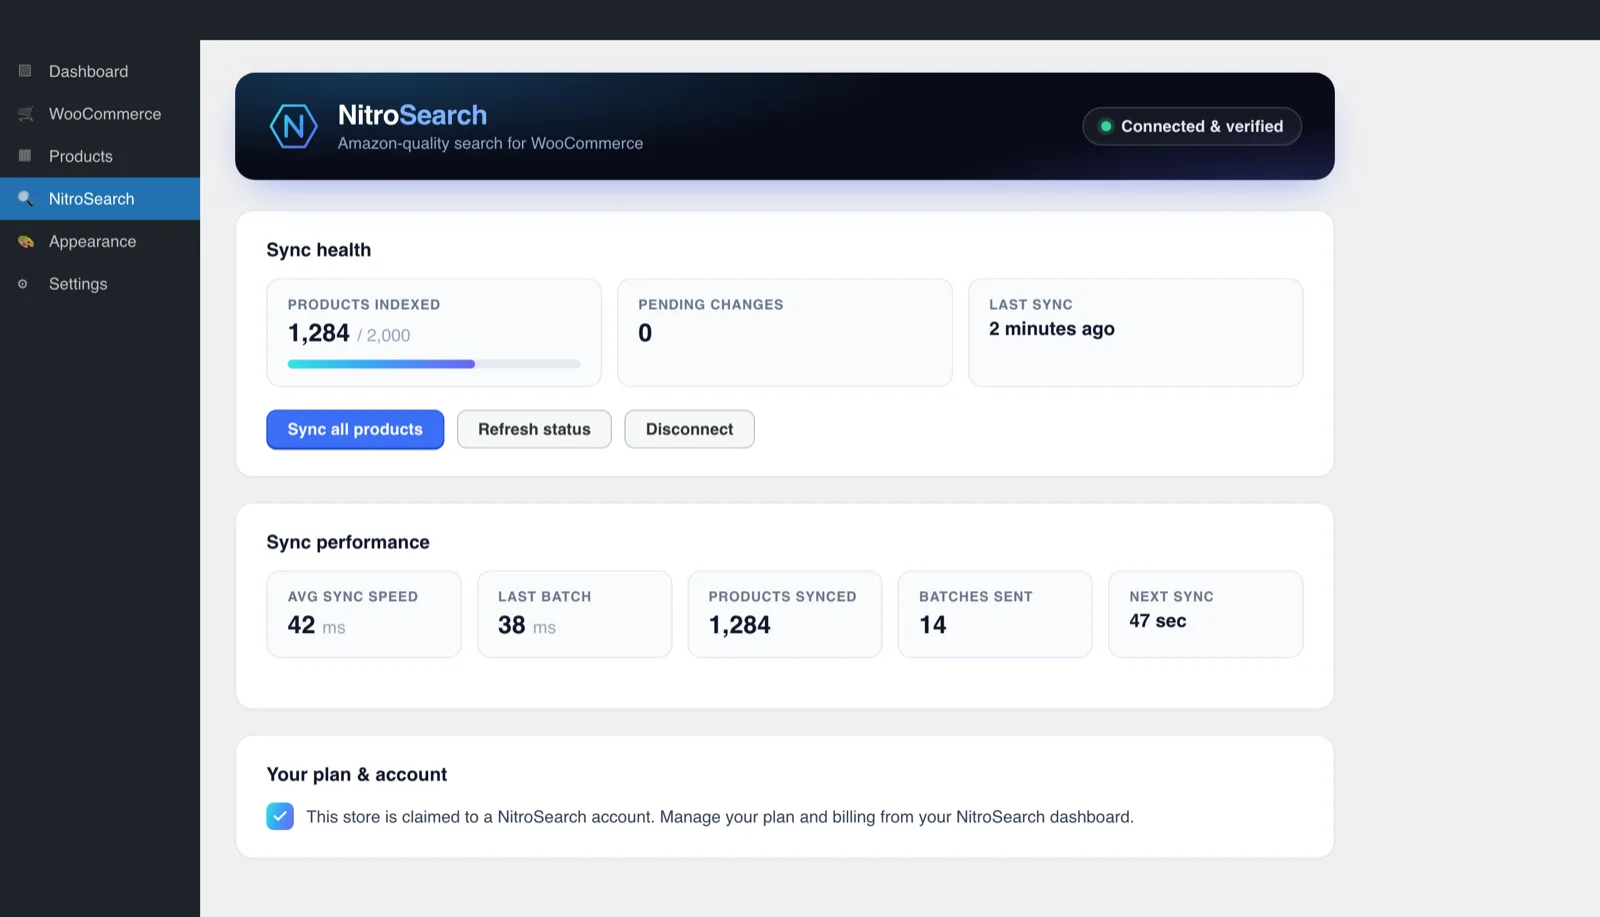
Task: Click the green connection status dot
Action: tap(1106, 126)
